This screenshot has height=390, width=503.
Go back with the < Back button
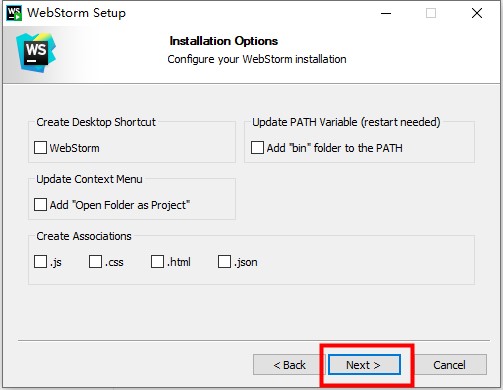(x=289, y=365)
